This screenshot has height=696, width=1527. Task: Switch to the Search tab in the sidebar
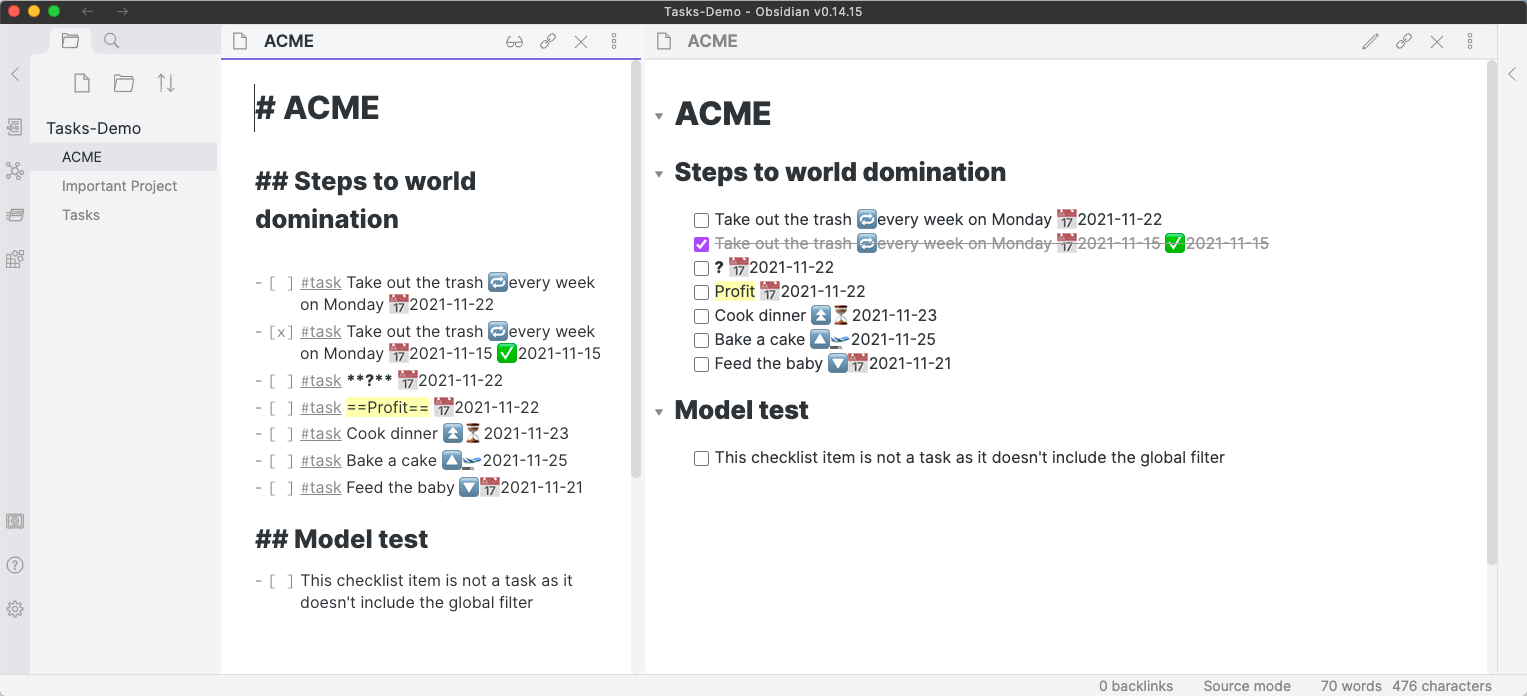click(x=110, y=40)
